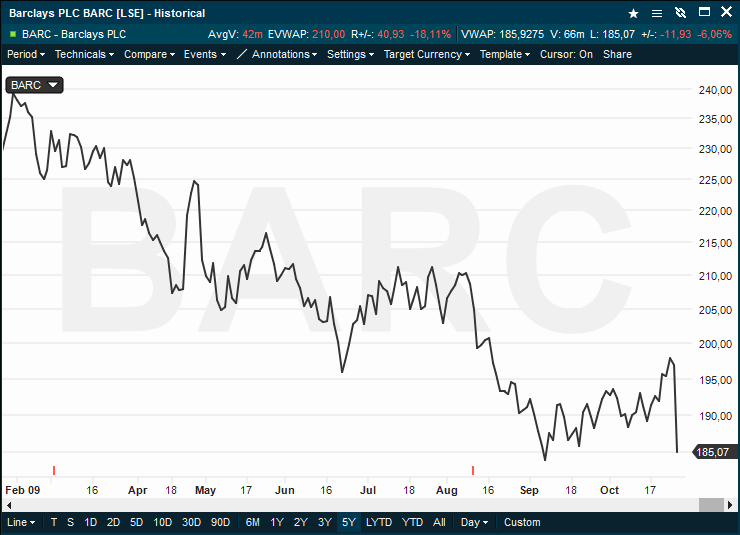The height and width of the screenshot is (535, 740).
Task: Open the hamburger menu icon in title bar
Action: click(656, 13)
